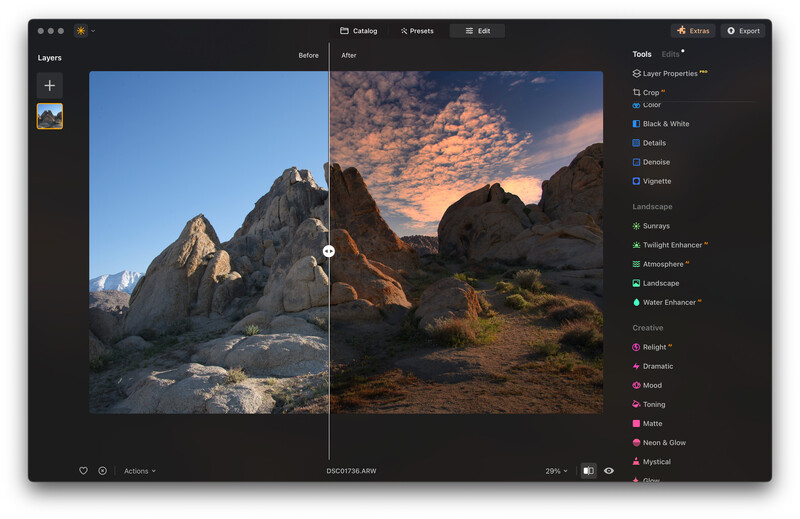Image resolution: width=800 pixels, height=519 pixels.
Task: Click the Creative section heading
Action: pyautogui.click(x=648, y=328)
